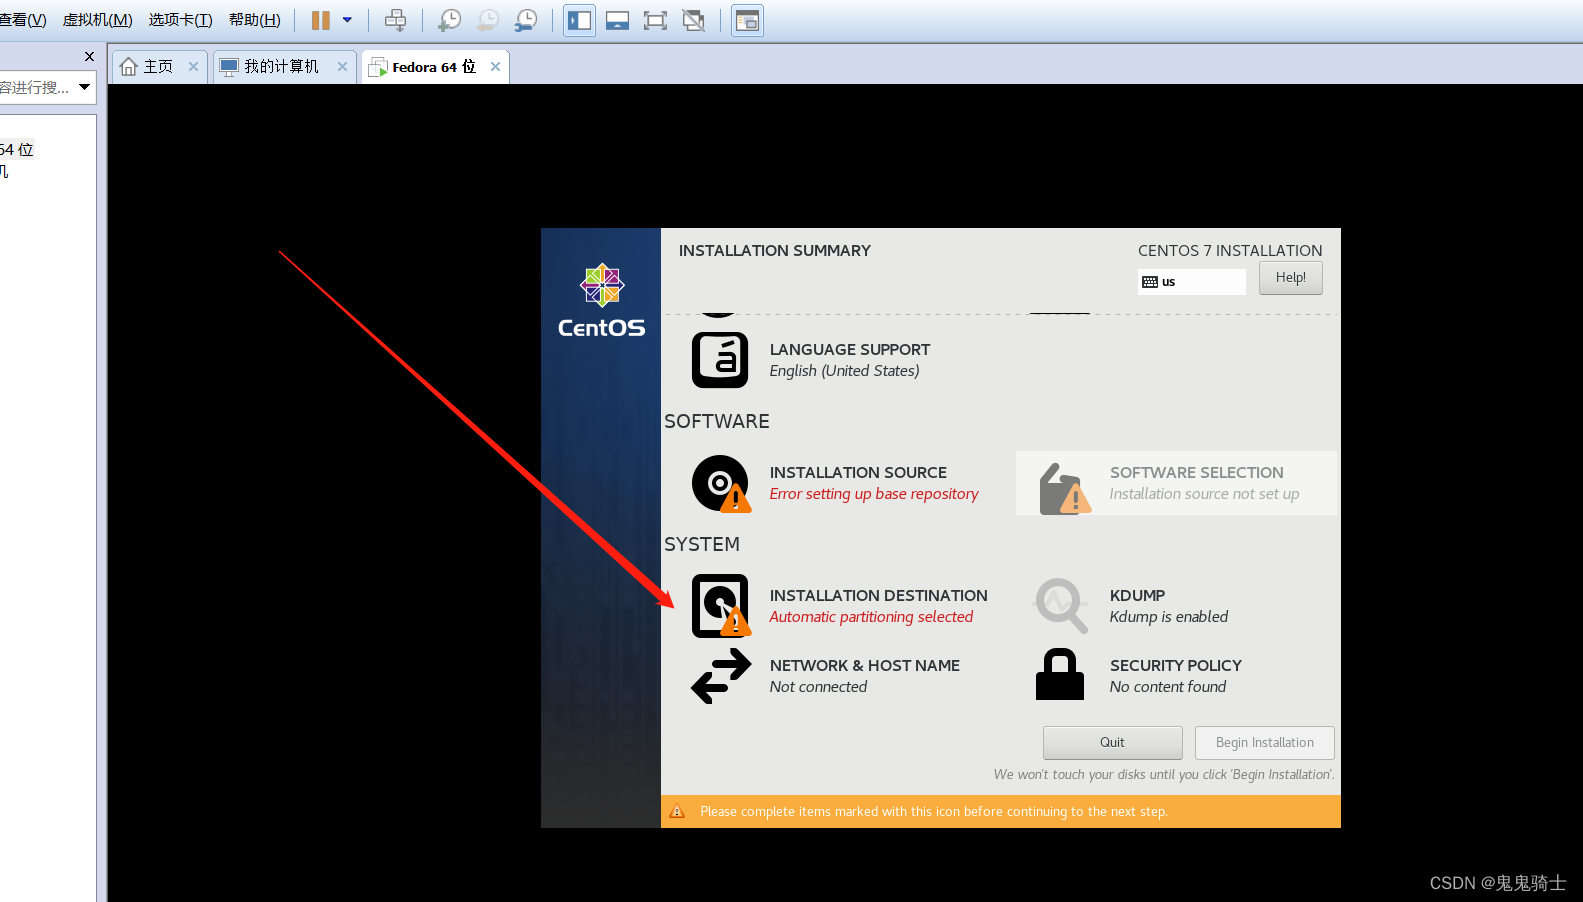Screen dimensions: 1583x902
Task: Pause the virtual machine with the orange pause icon
Action: [x=320, y=20]
